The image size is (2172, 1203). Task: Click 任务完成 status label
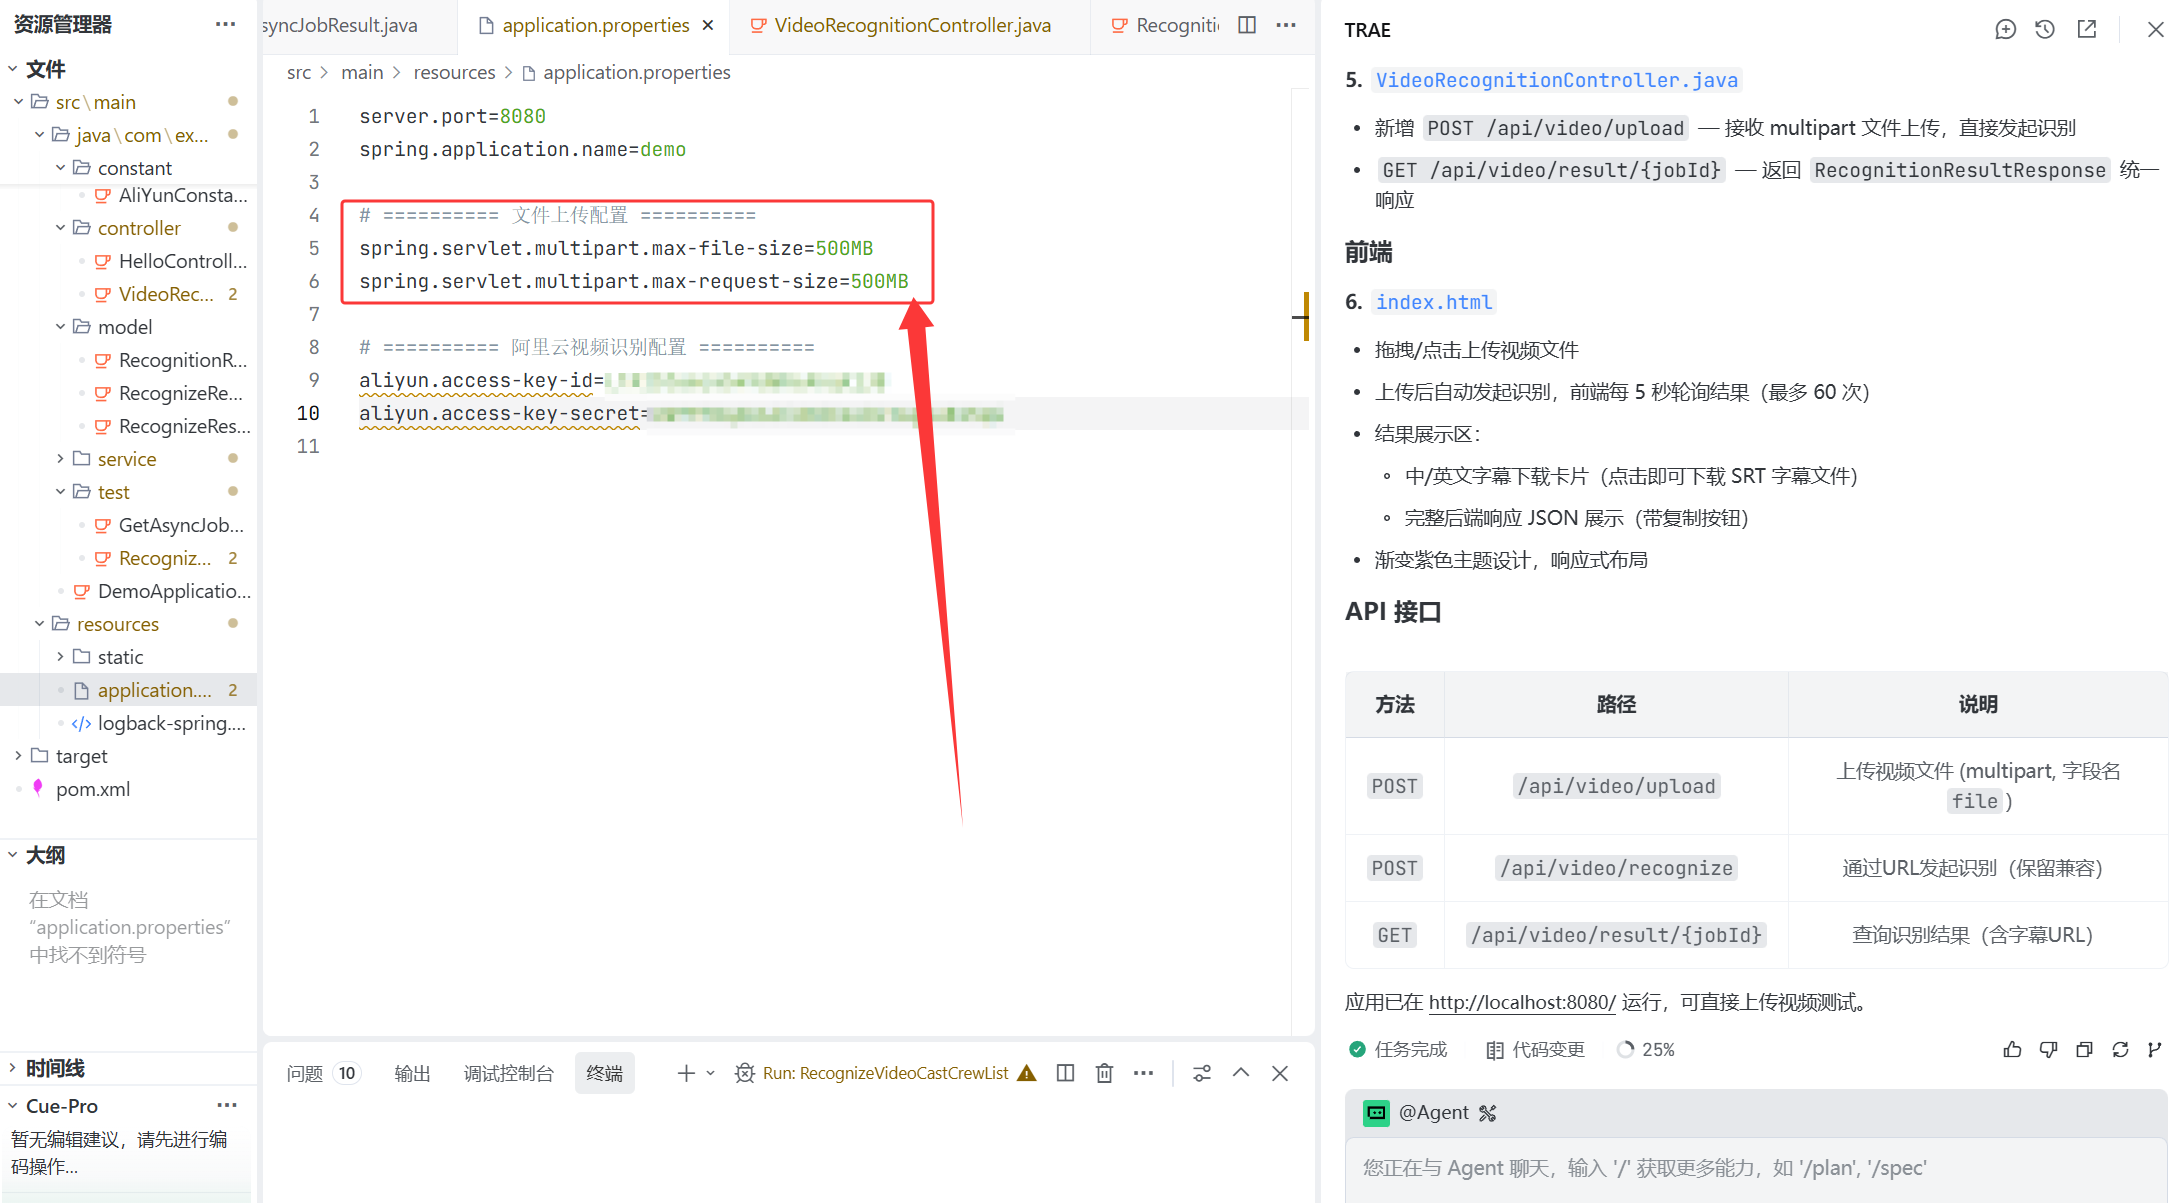[1410, 1049]
